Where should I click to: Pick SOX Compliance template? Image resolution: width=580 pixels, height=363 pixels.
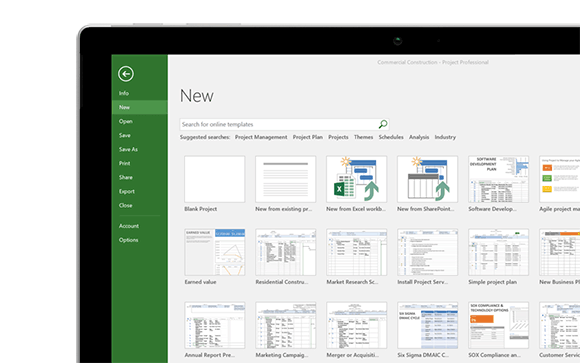498,325
